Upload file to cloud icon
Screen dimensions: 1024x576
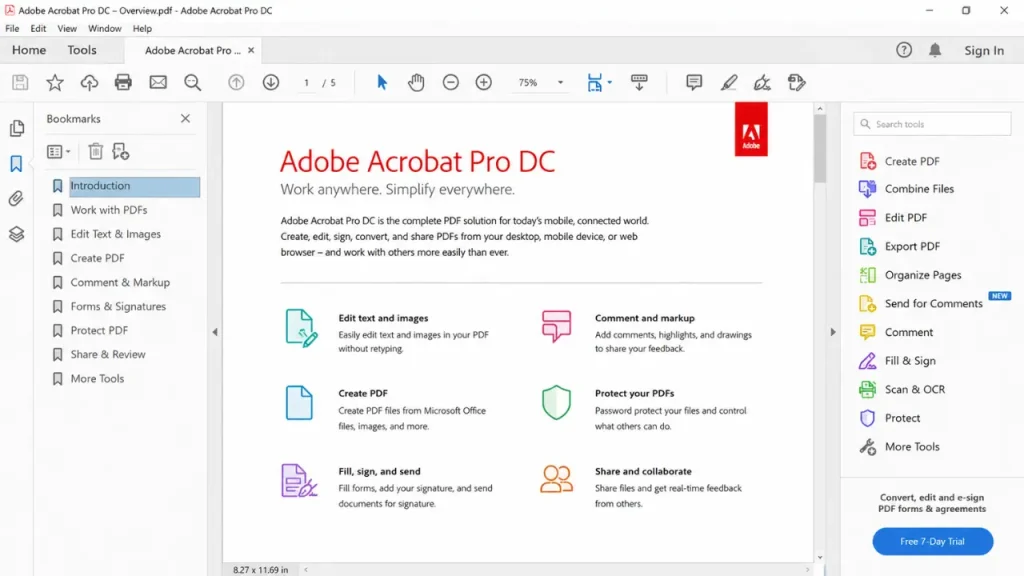pyautogui.click(x=89, y=82)
